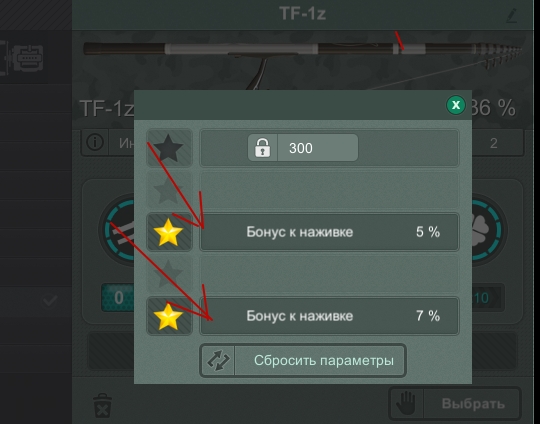The height and width of the screenshot is (424, 540).
Task: Select the 300 unlock cost field
Action: 303,148
